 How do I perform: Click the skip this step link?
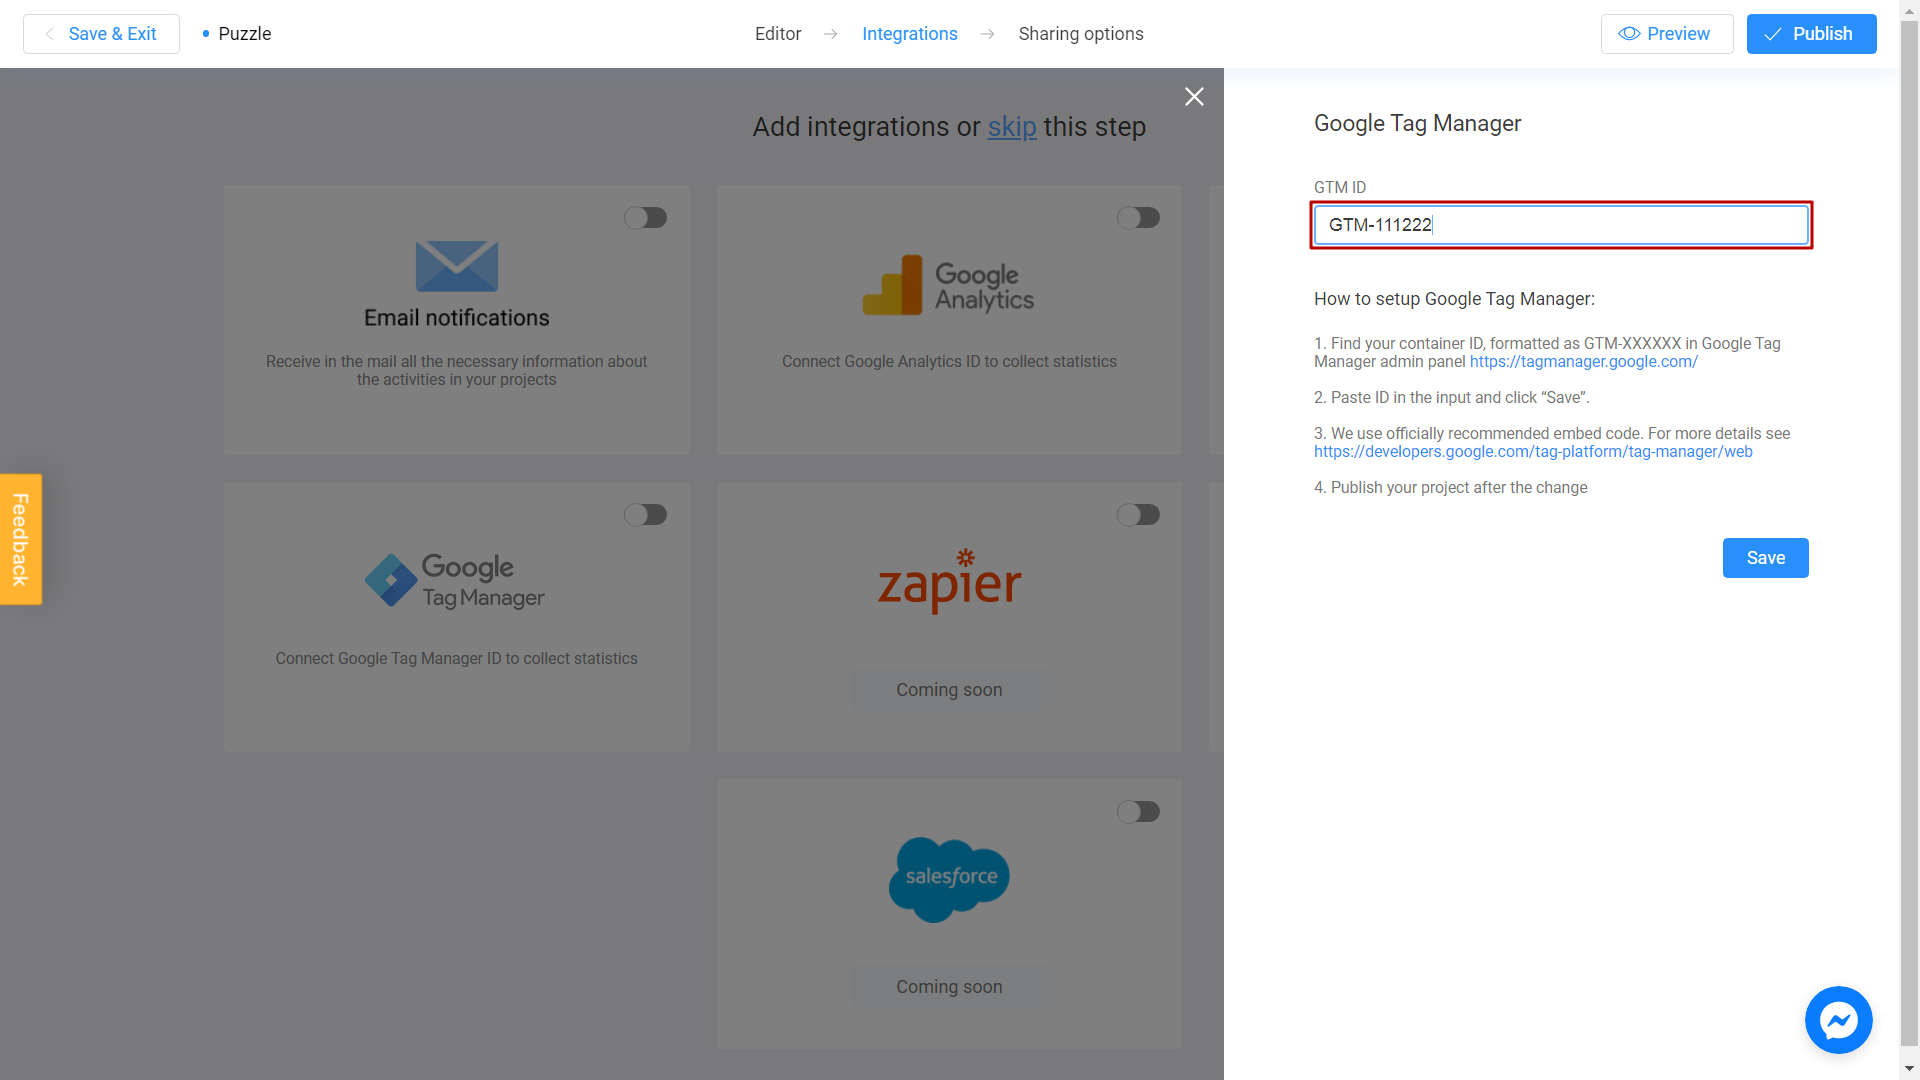(1013, 125)
